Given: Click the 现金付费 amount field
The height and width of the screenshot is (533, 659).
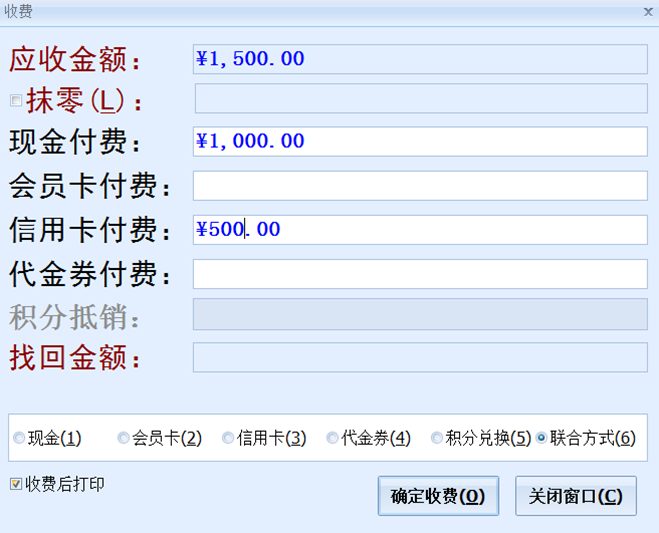Looking at the screenshot, I should [420, 142].
